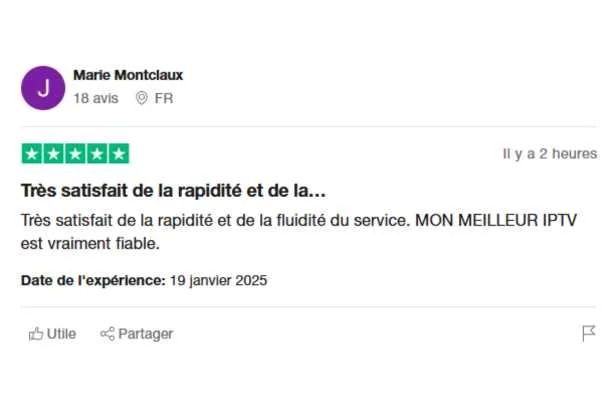Click the "FR" country label

[x=163, y=98]
